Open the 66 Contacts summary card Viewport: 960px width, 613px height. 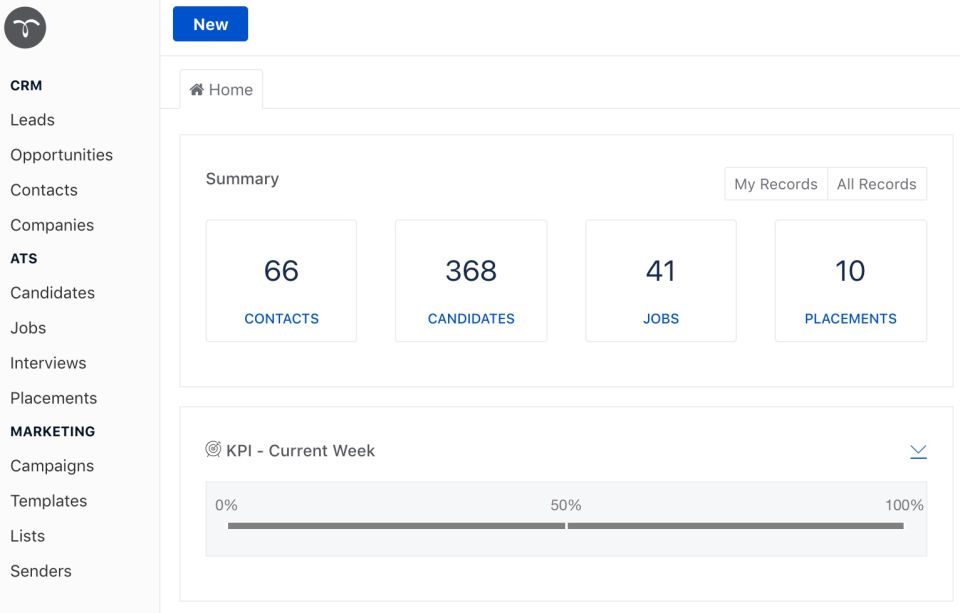coord(281,281)
